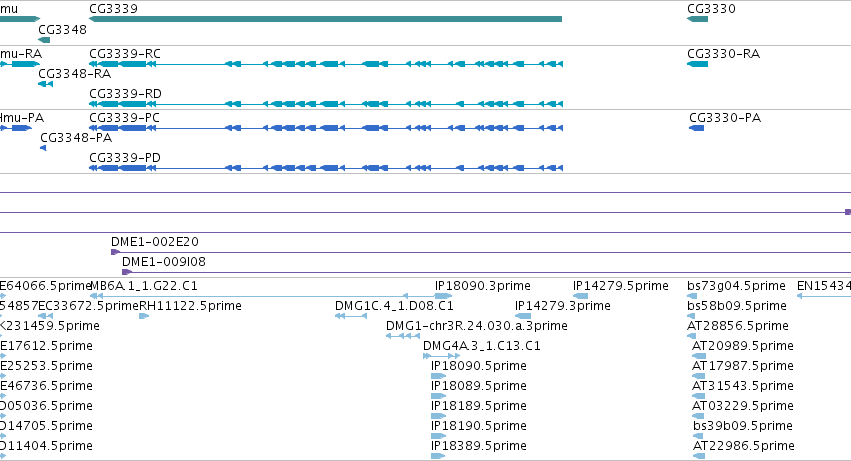Click the CG3330-PA protein label
Viewport: 851px width, 461px height.
[x=725, y=118]
